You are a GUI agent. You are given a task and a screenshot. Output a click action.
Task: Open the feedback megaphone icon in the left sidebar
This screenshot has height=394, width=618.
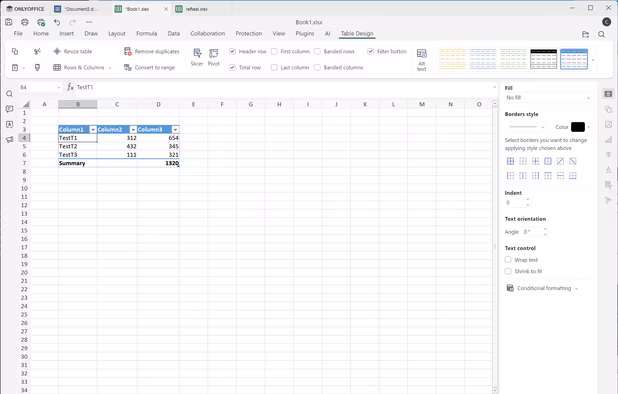9,139
